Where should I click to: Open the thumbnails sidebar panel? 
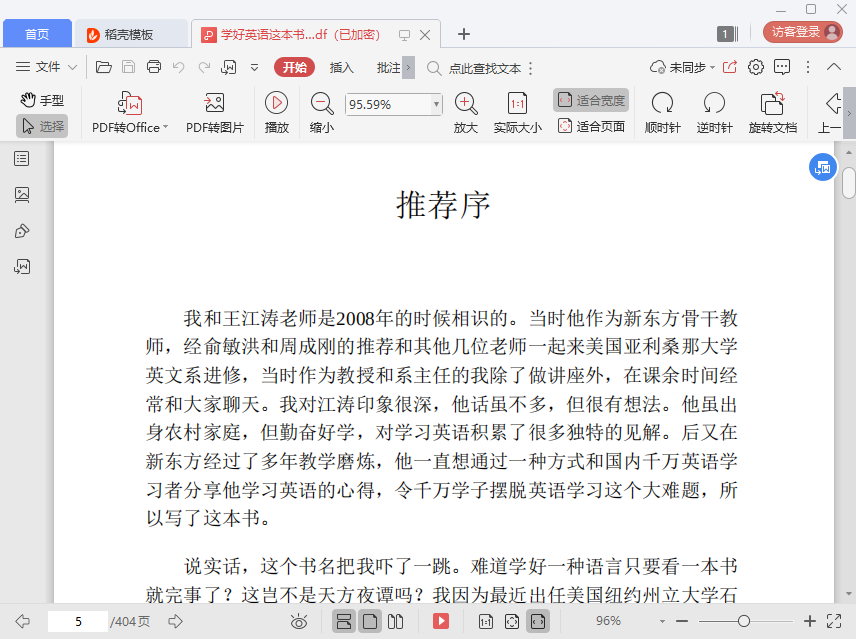pos(22,195)
